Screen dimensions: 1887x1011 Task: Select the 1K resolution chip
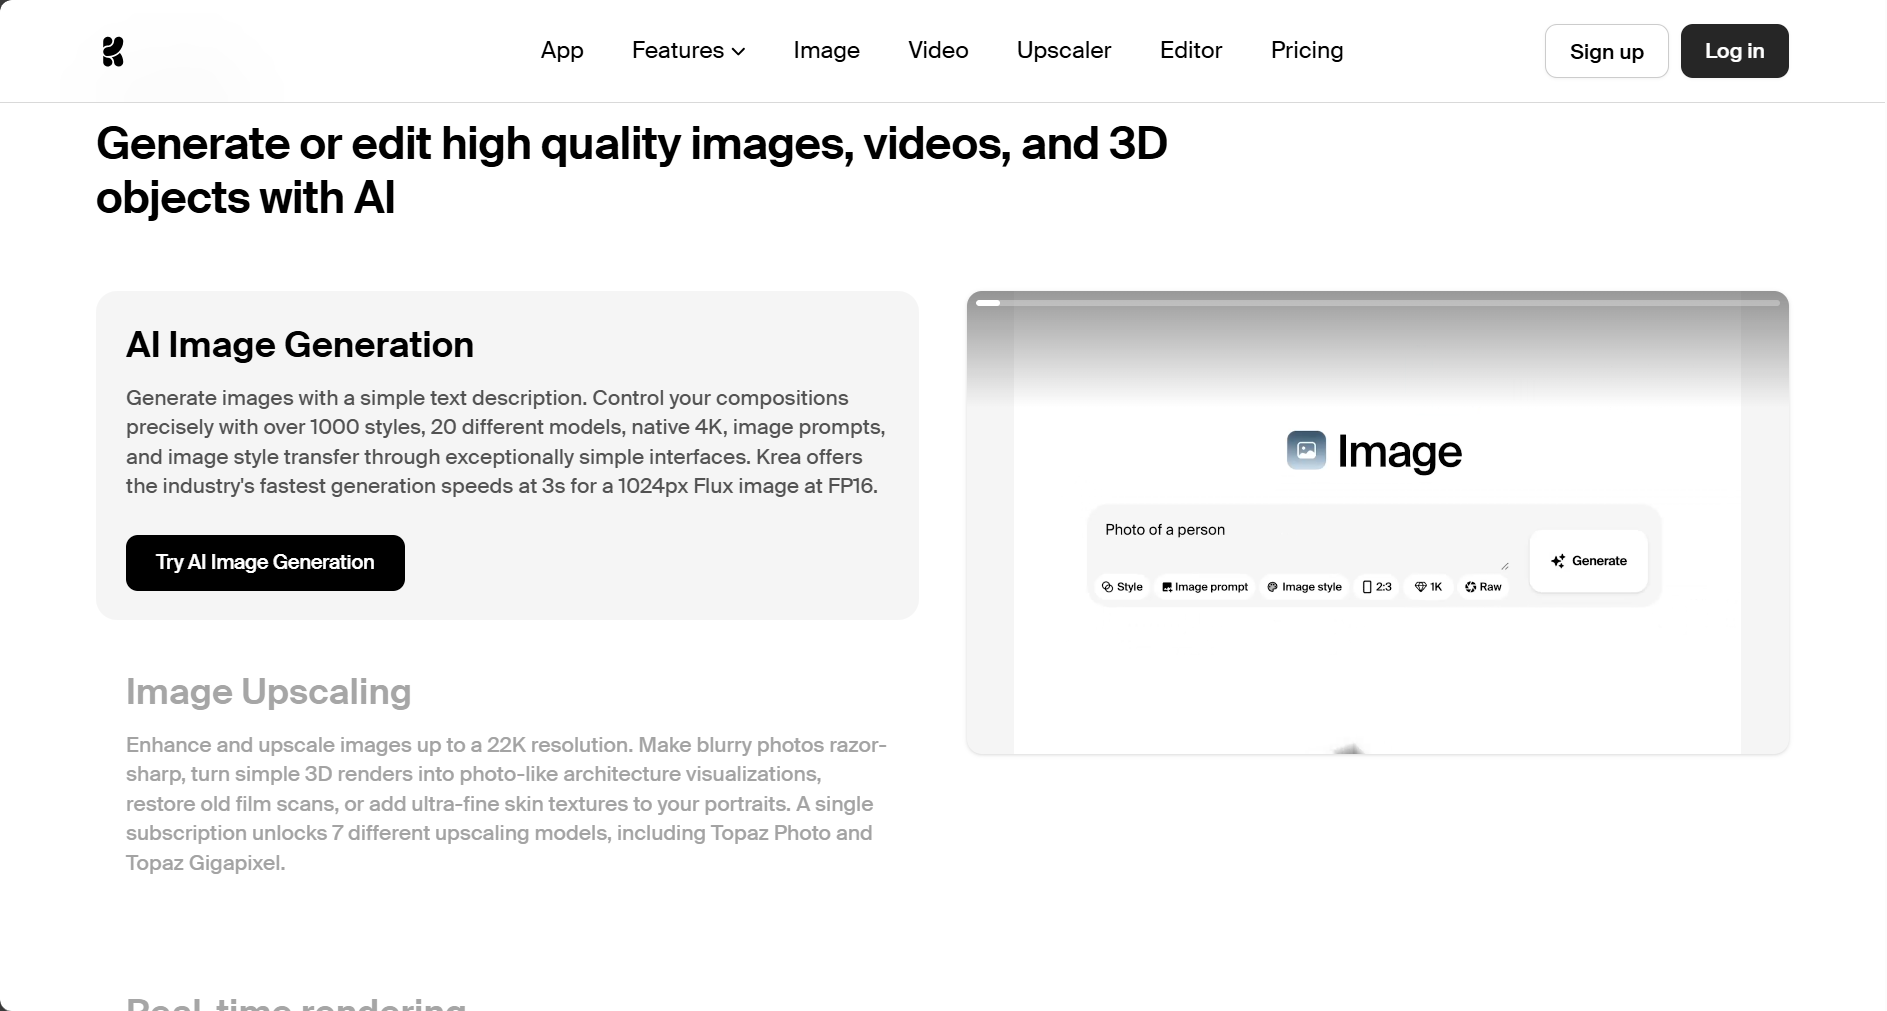coord(1428,587)
